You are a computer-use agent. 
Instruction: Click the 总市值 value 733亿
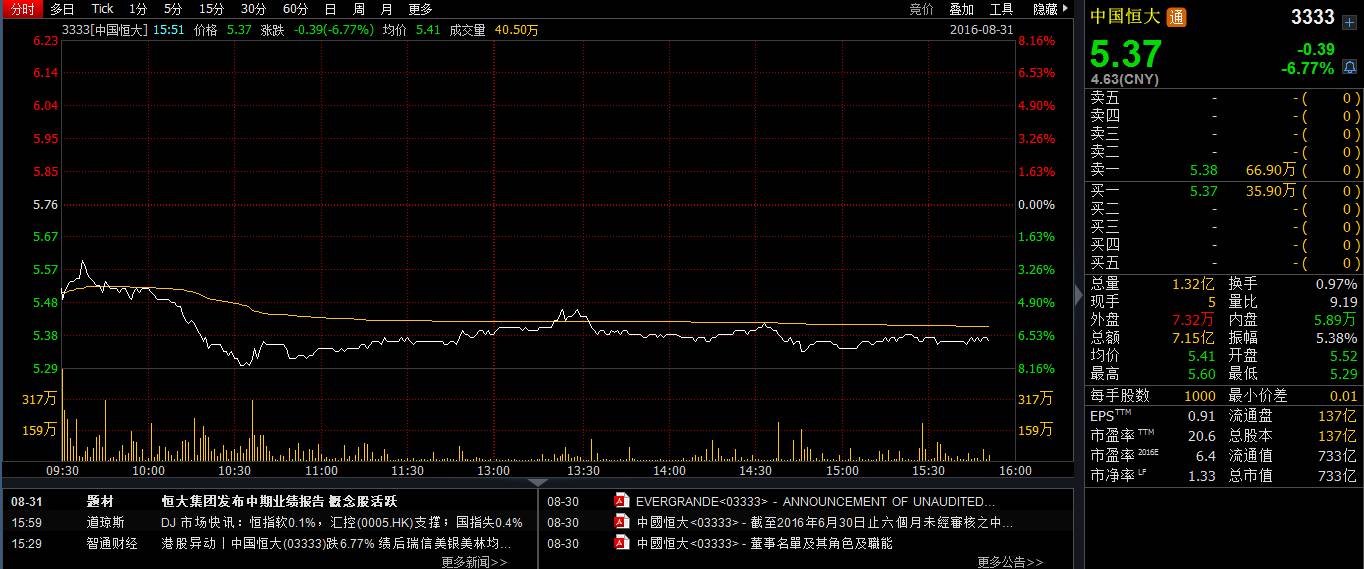1337,475
